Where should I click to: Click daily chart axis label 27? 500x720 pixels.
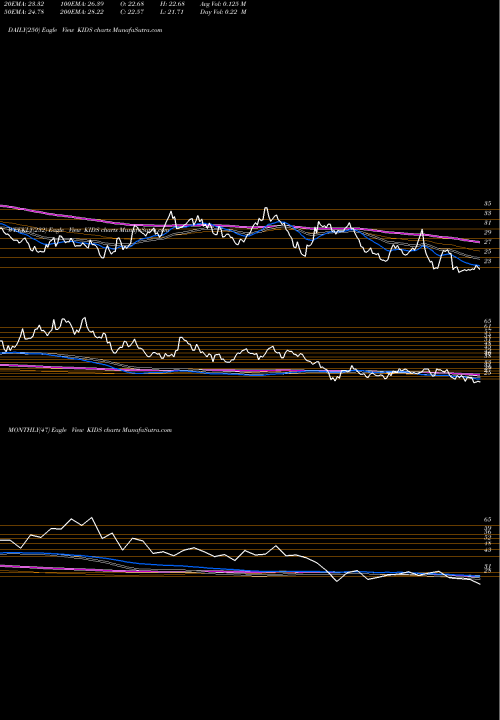(x=487, y=242)
